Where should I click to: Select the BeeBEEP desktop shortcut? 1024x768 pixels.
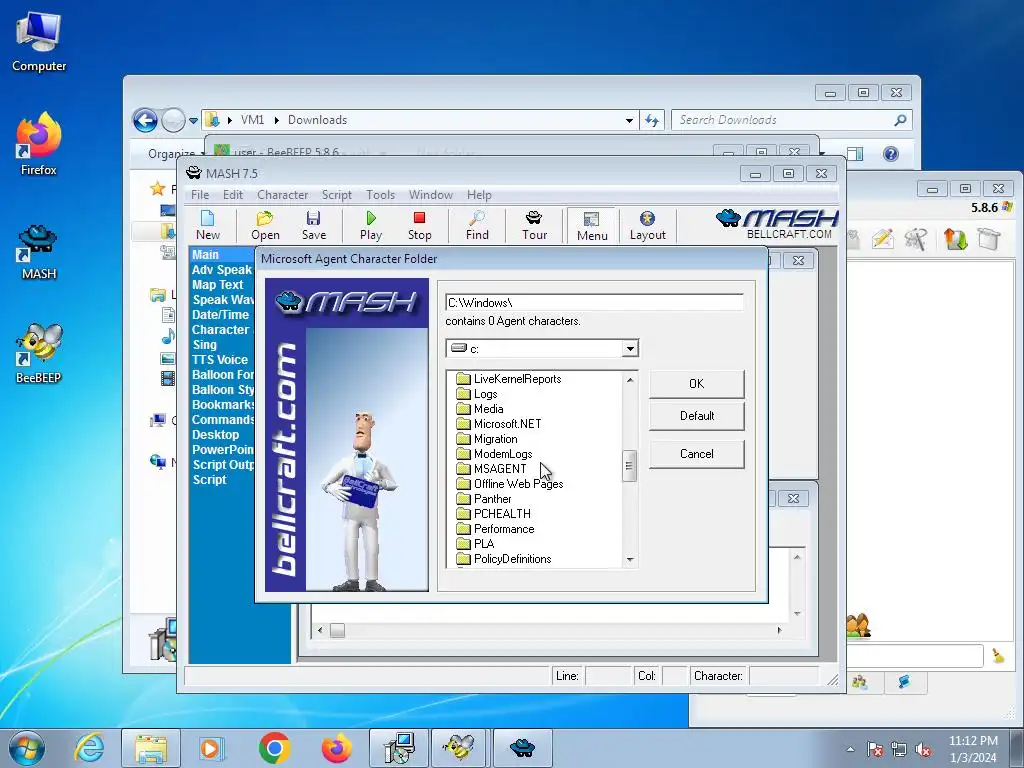[39, 353]
